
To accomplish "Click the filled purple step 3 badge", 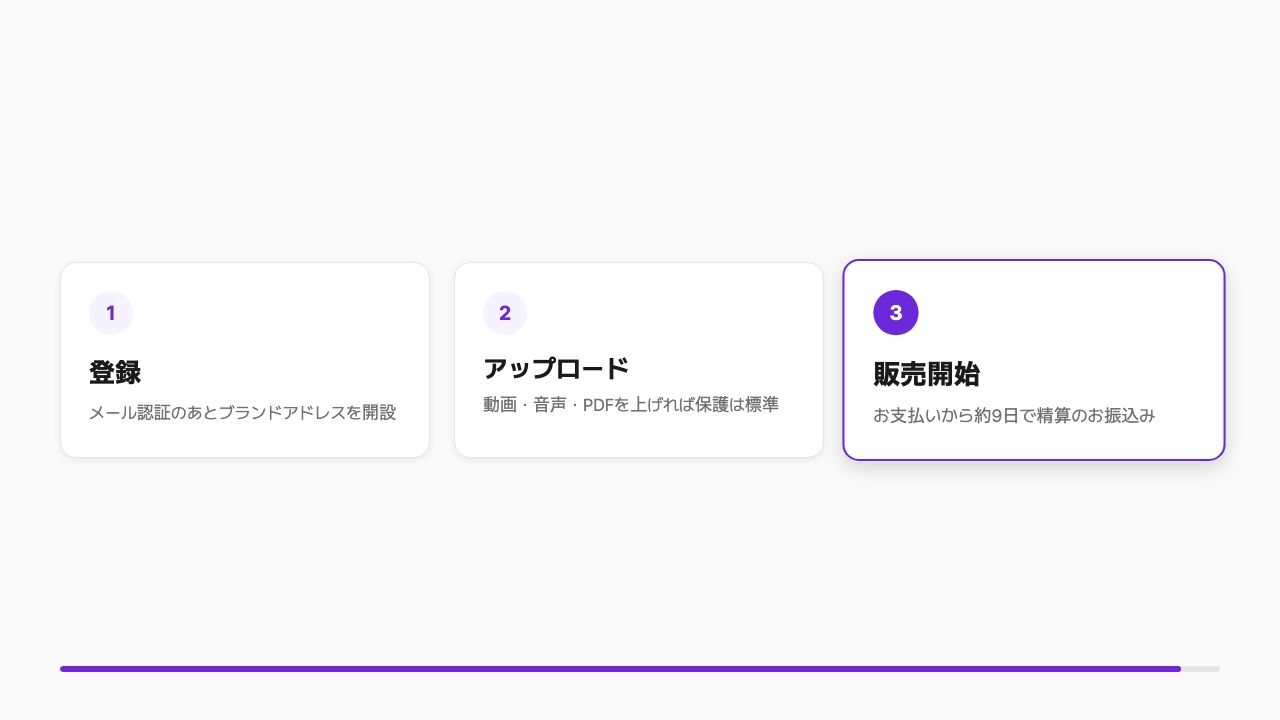I will (x=896, y=312).
